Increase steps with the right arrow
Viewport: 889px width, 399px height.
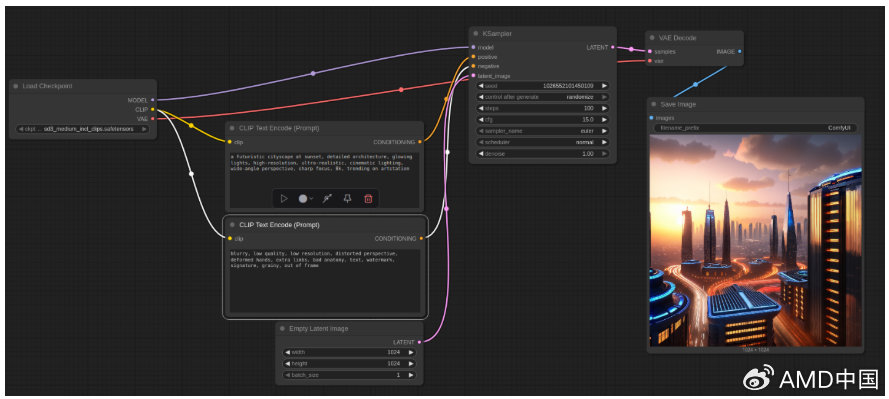(x=604, y=108)
